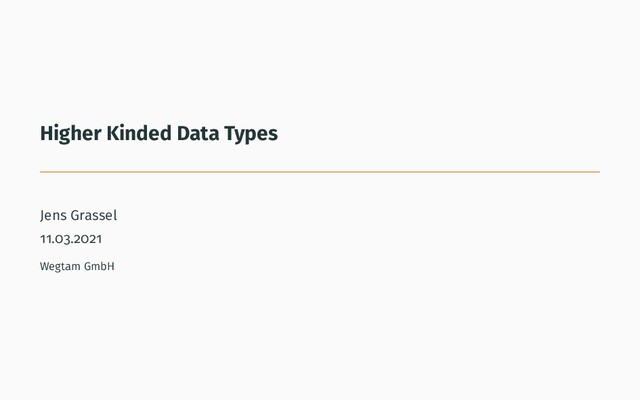The image size is (640, 400).
Task: Click the surname "Grassel"
Action: point(94,215)
